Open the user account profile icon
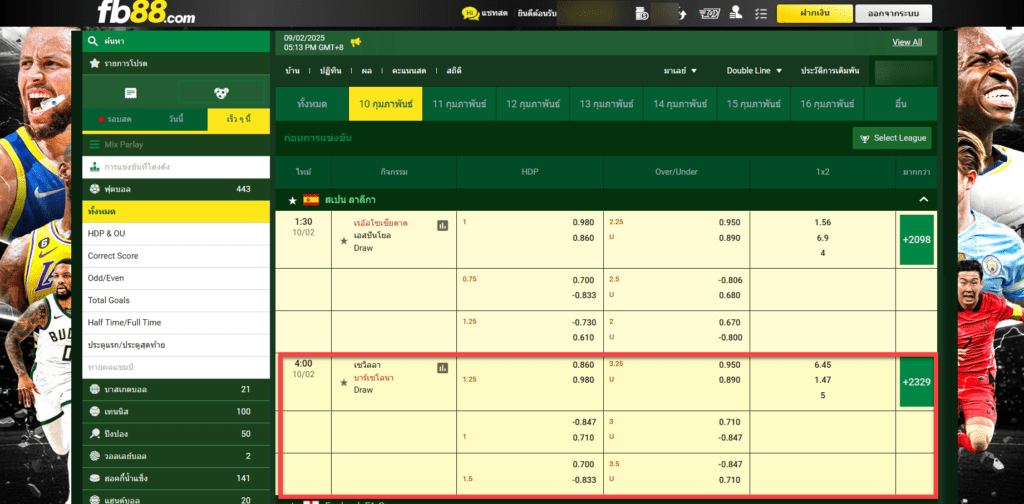The image size is (1024, 504). click(x=736, y=13)
